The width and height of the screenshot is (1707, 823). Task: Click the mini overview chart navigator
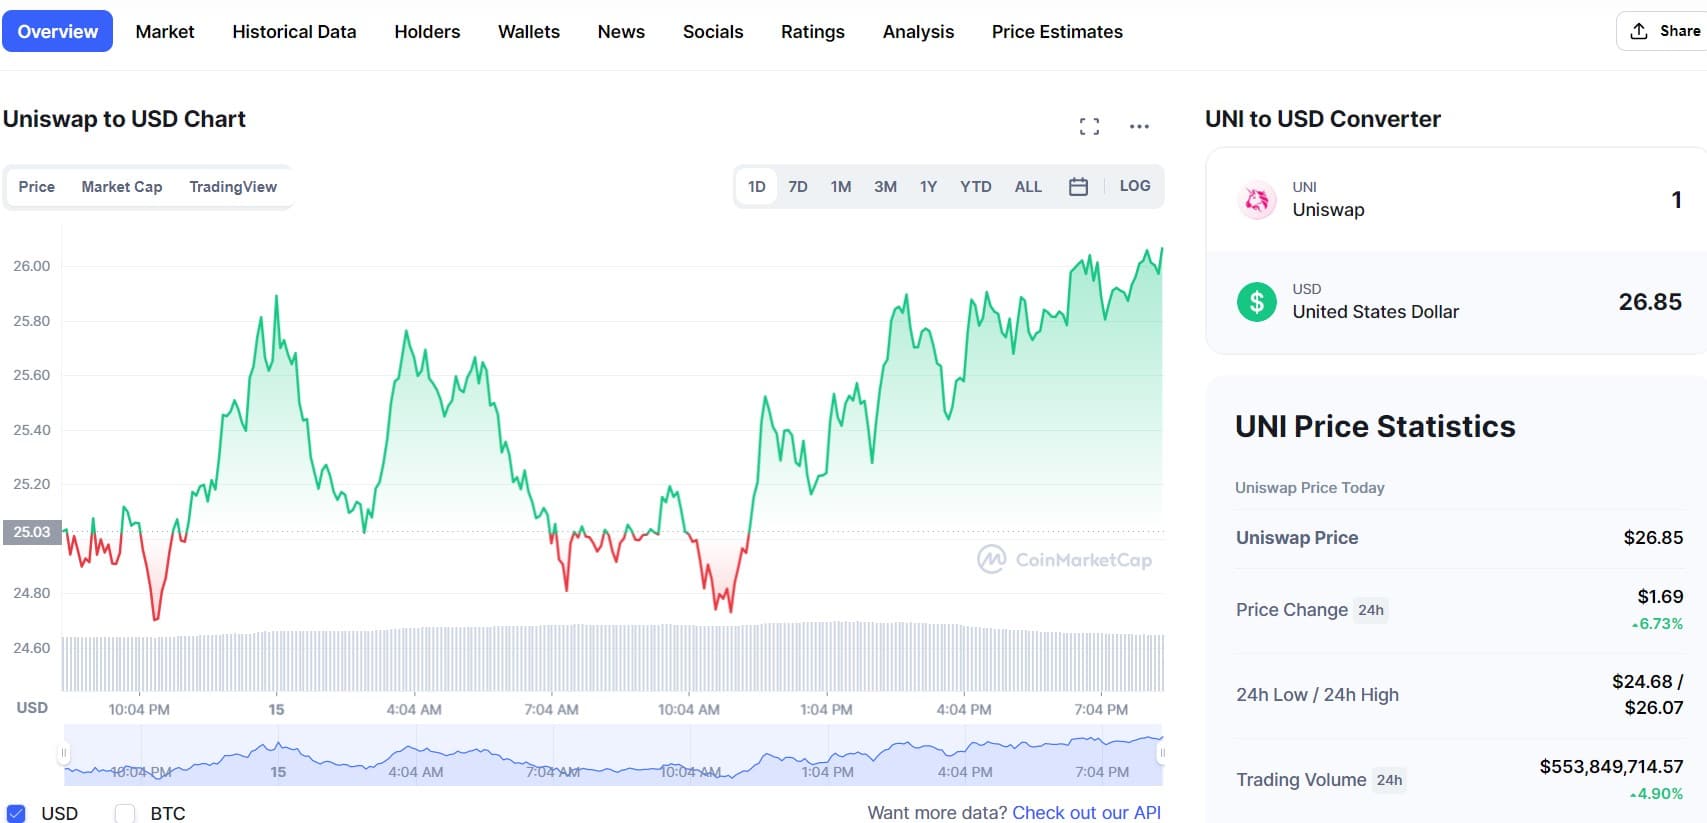[x=613, y=755]
